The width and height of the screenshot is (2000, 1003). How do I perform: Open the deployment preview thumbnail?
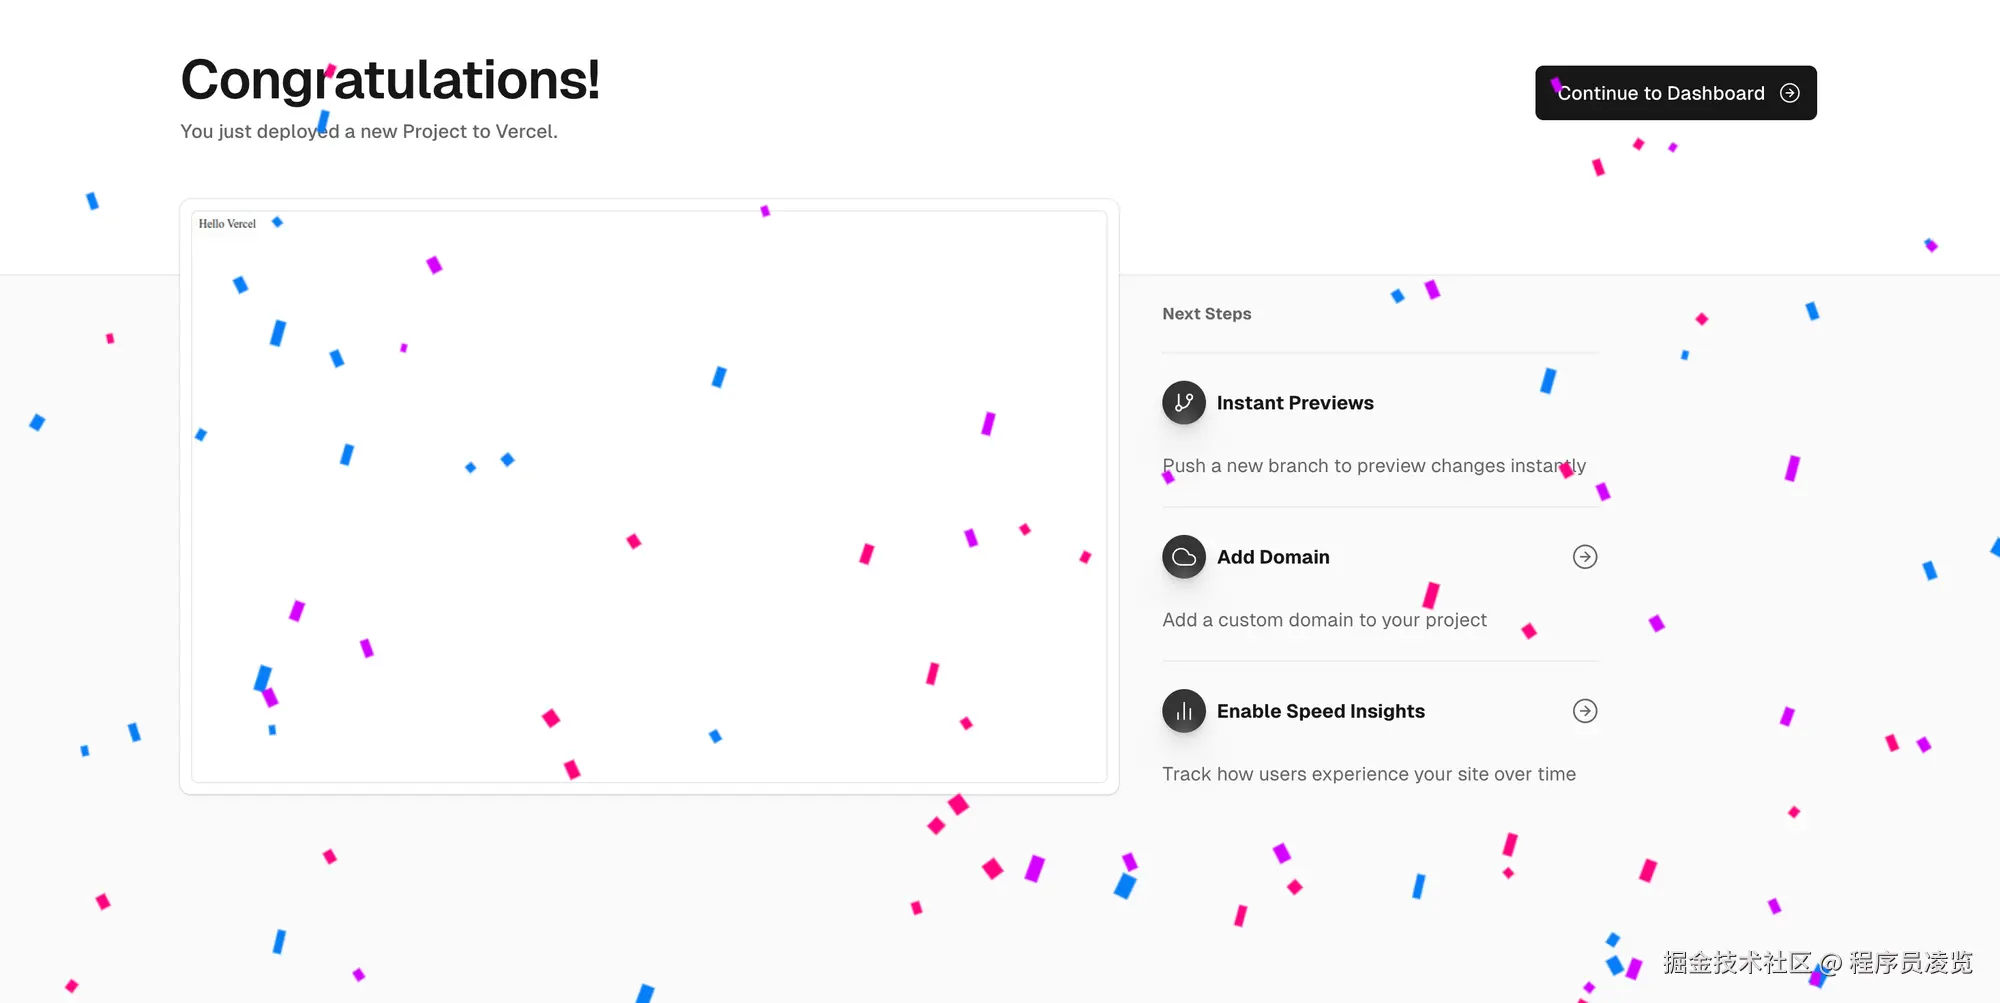click(x=649, y=497)
